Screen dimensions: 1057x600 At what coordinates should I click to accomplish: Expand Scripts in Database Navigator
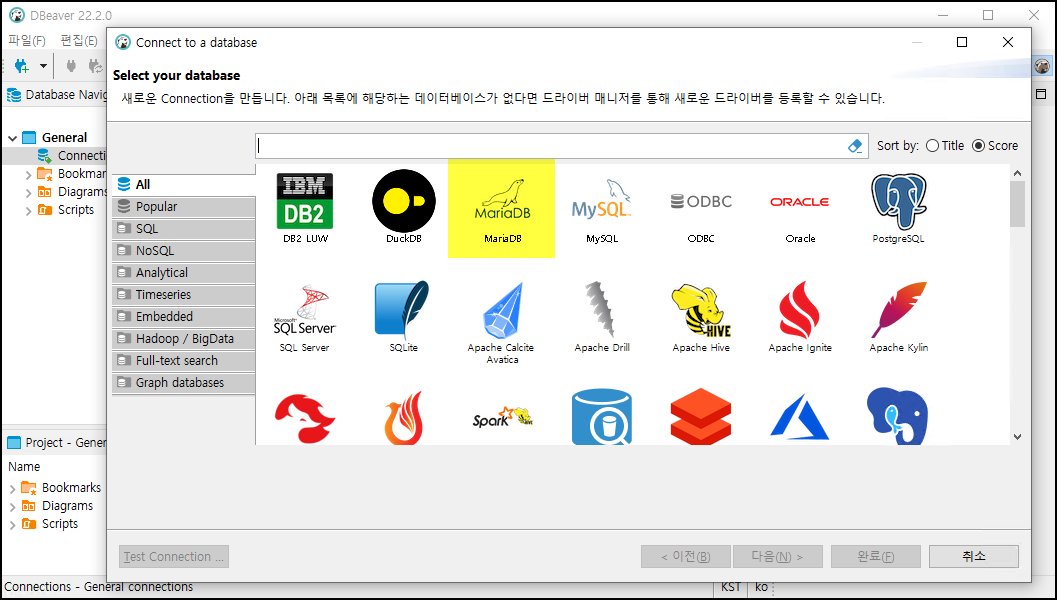click(x=28, y=211)
